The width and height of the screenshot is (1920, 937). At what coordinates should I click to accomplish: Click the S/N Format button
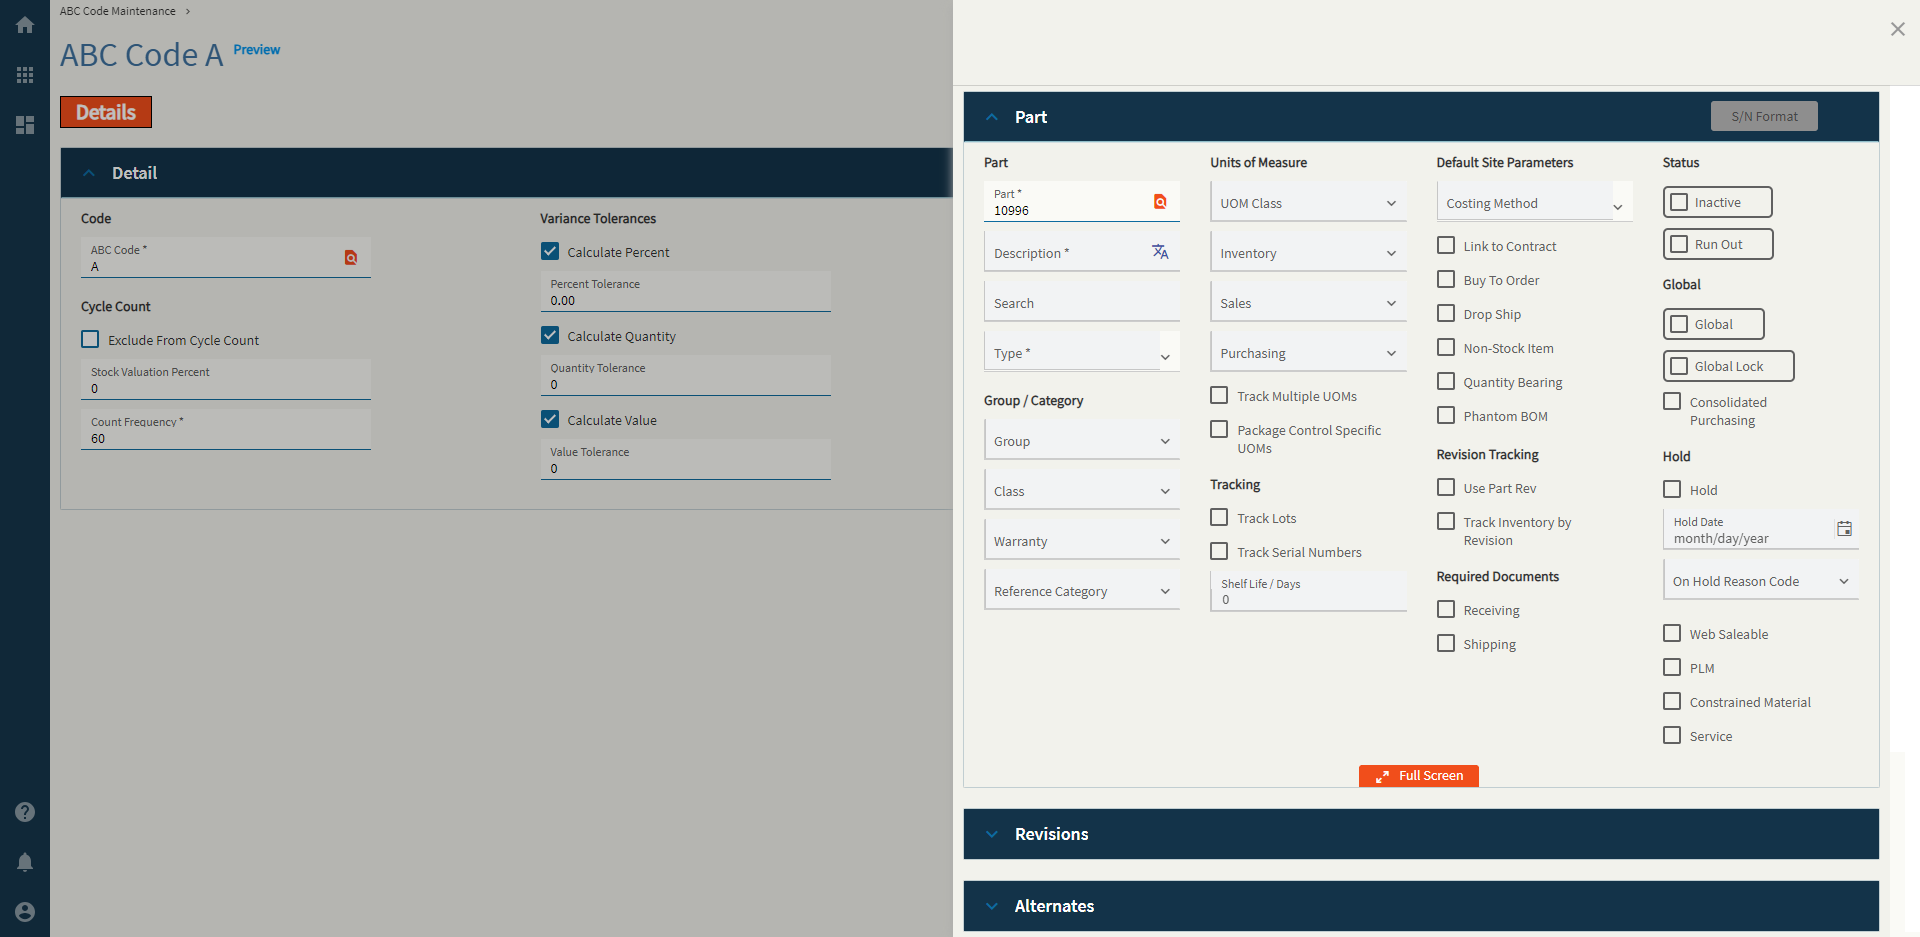tap(1763, 115)
